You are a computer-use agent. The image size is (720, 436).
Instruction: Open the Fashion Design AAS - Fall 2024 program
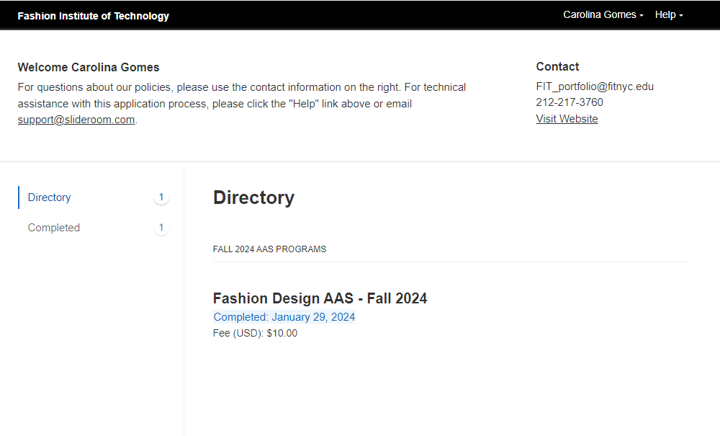(320, 298)
